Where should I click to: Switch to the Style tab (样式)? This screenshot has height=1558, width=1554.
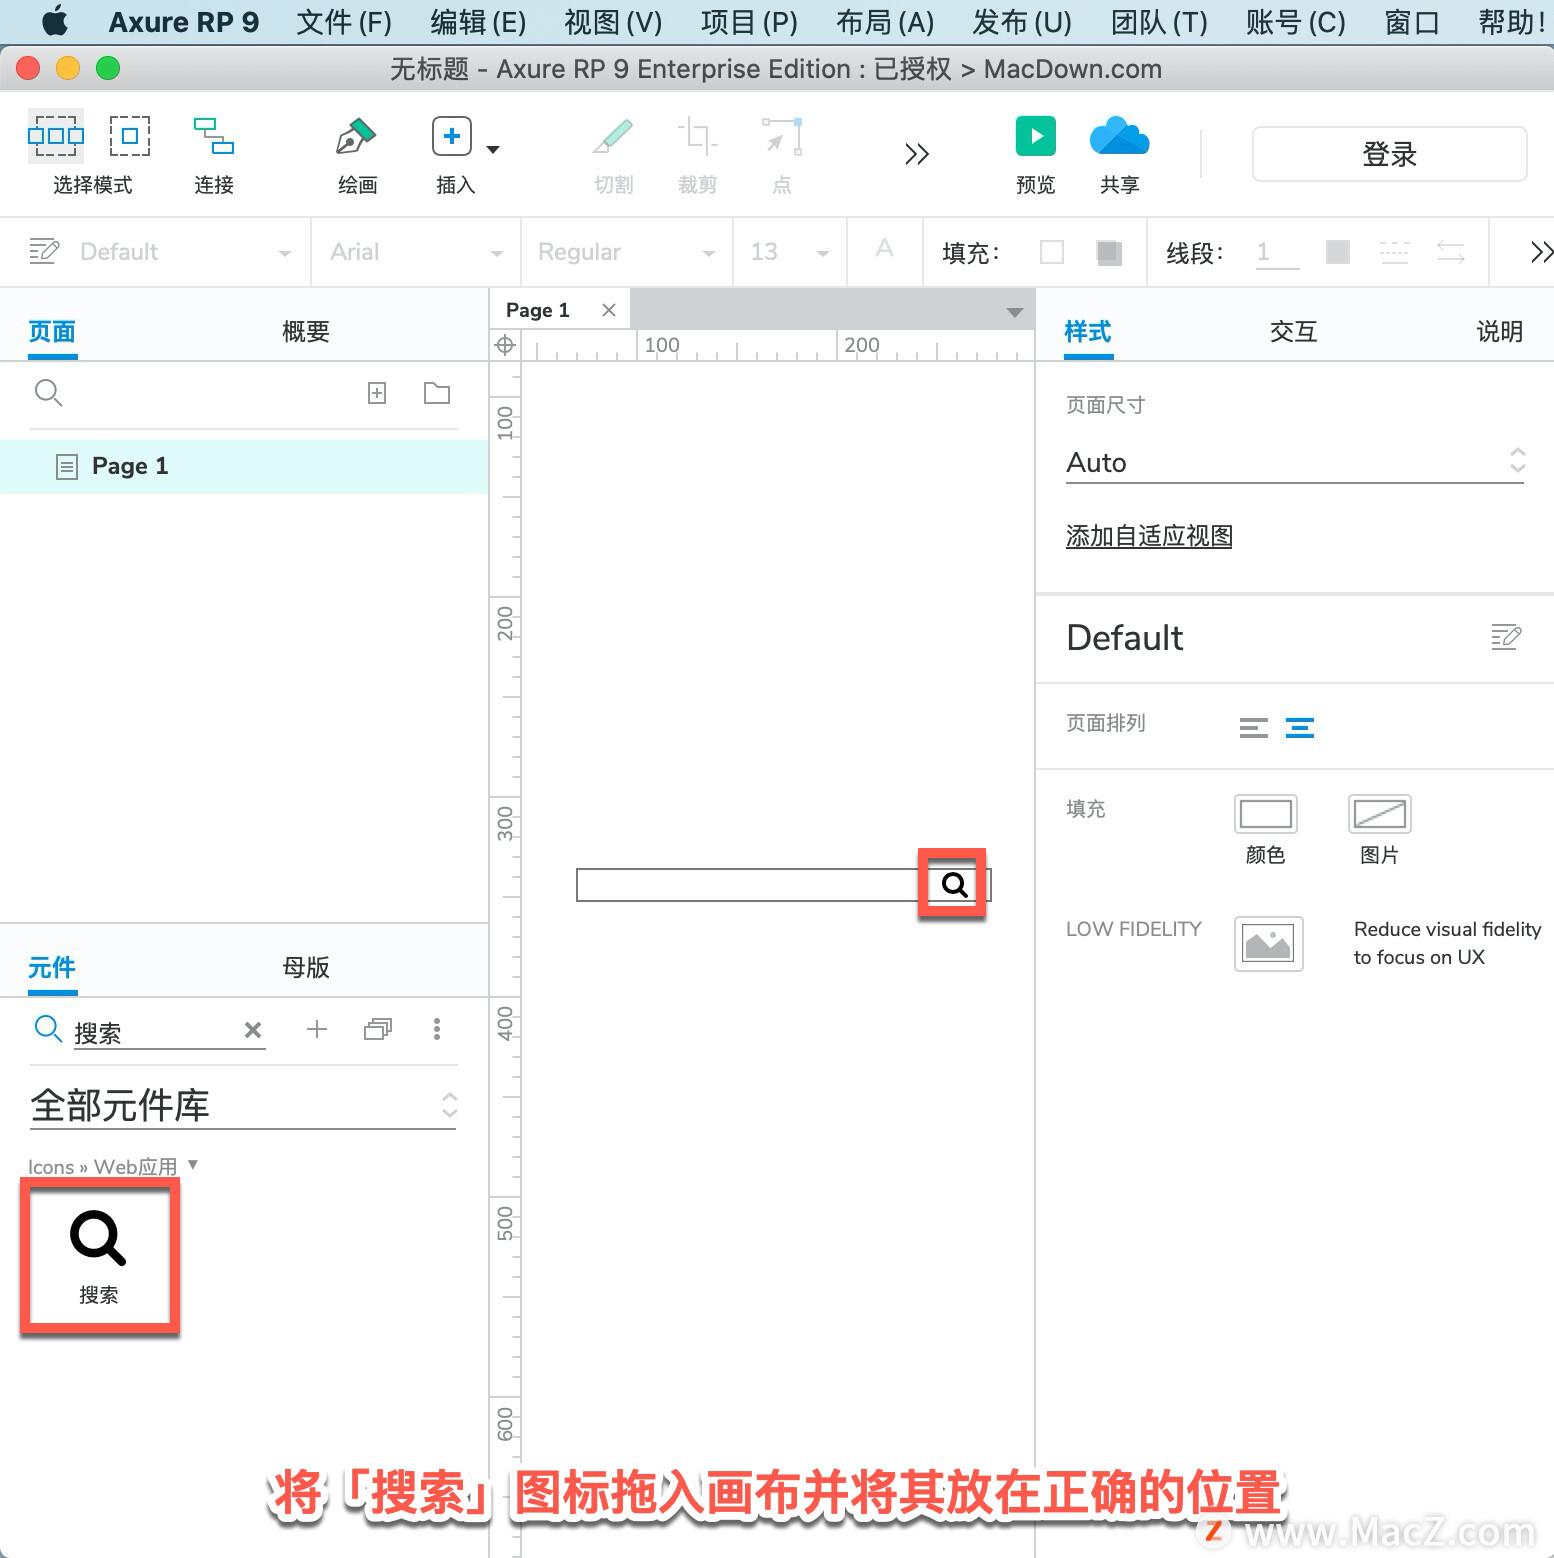coord(1088,331)
